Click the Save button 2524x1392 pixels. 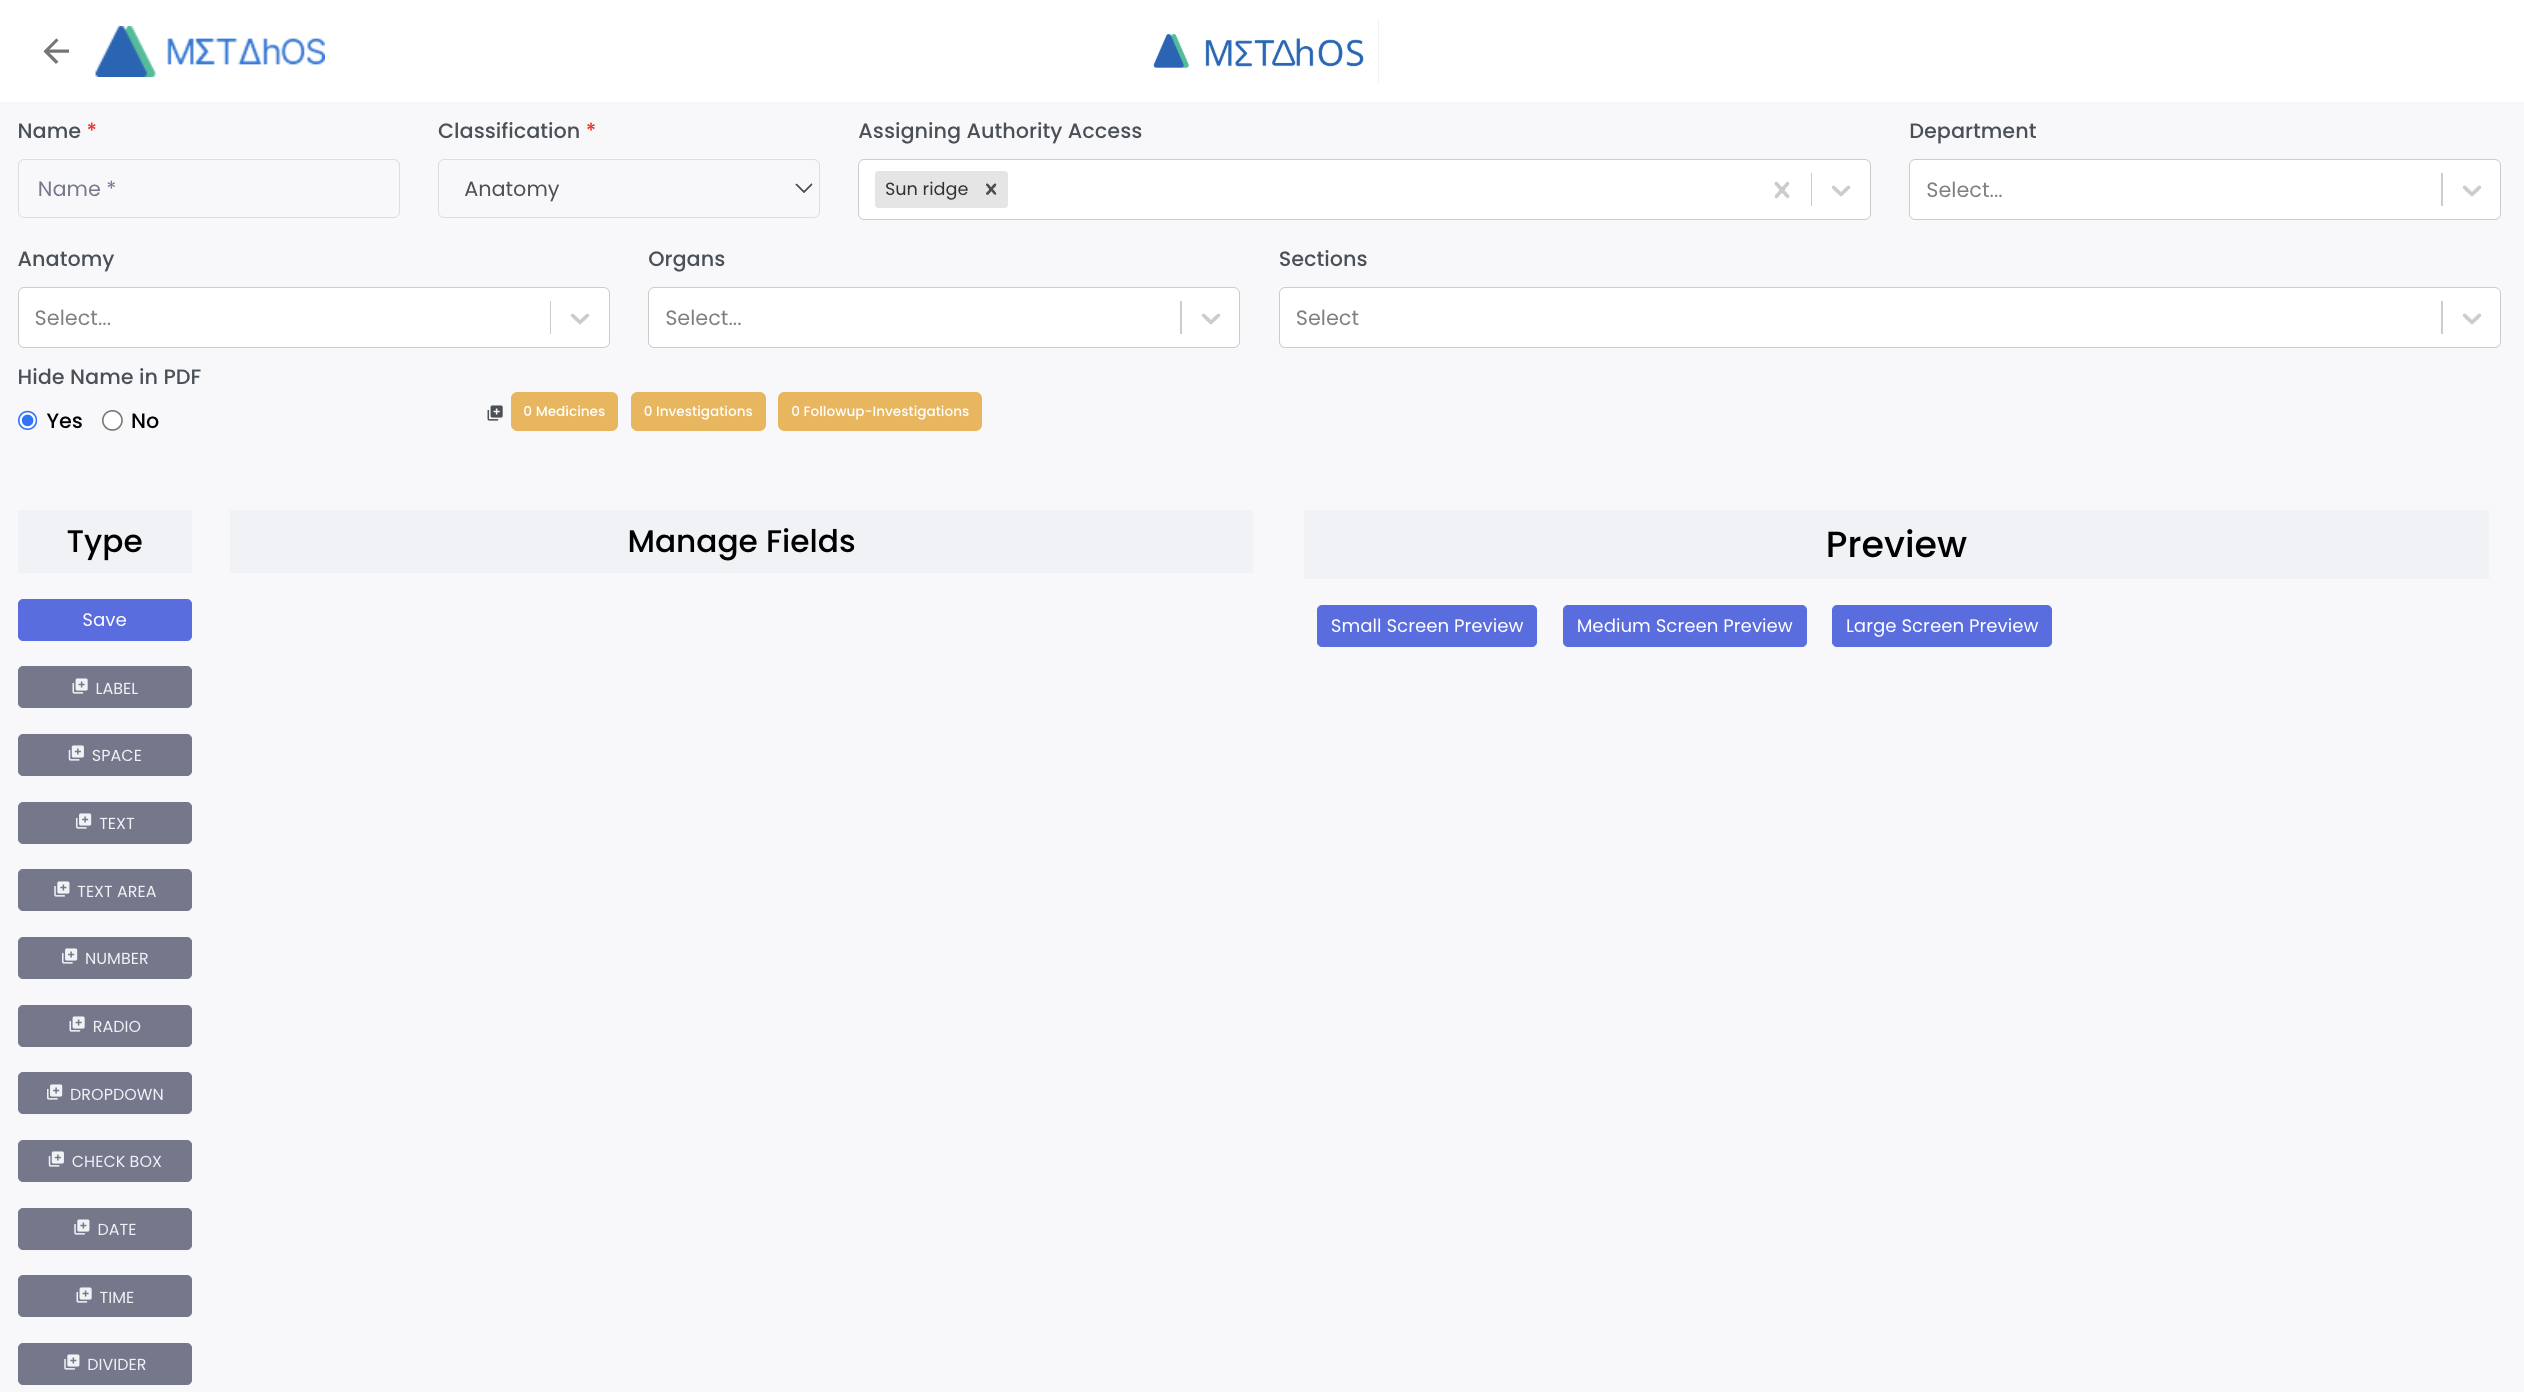pyautogui.click(x=105, y=620)
